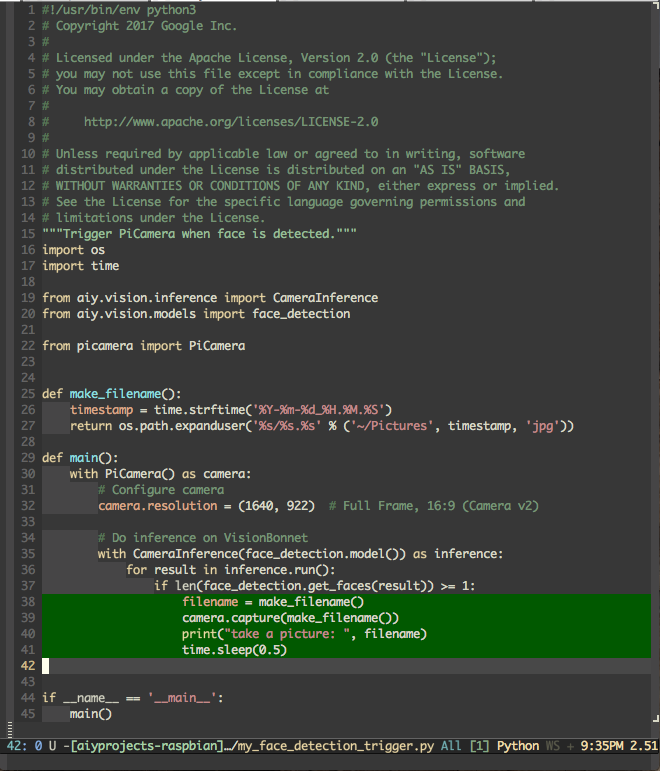Screen dimensions: 660x771
Task: Click the 'for result in inference.run():' line
Action: point(231,570)
